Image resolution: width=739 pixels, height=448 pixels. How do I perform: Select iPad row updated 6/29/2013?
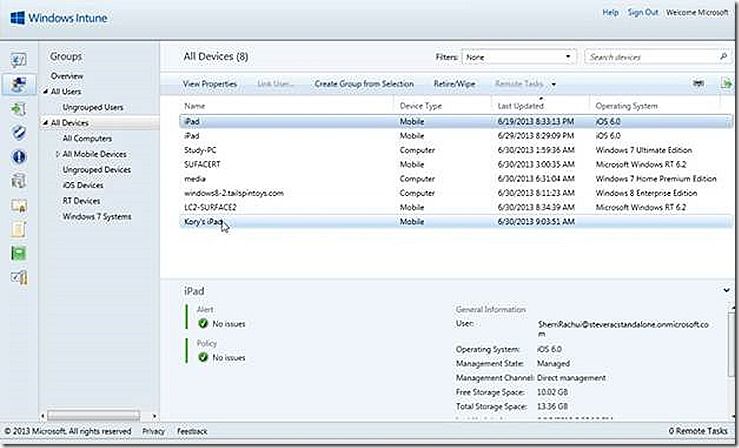tap(456, 136)
